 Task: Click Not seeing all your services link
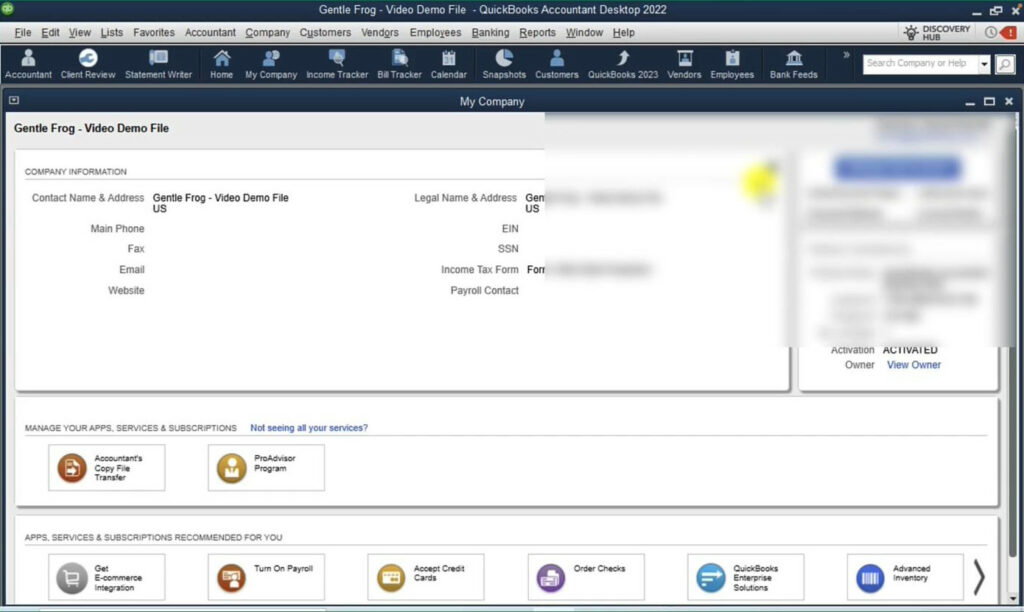coord(310,427)
